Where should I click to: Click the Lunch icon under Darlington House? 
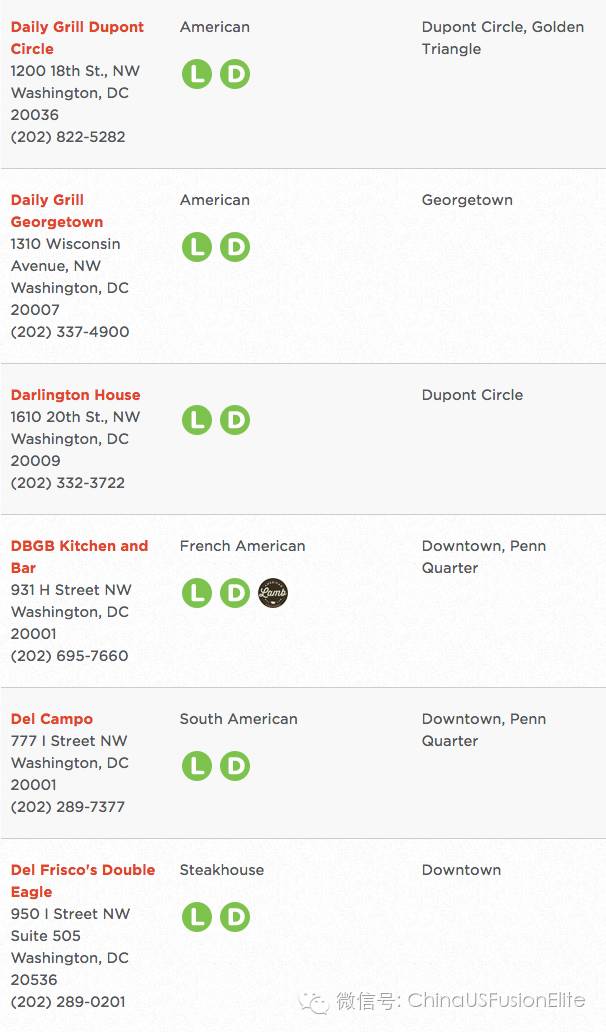197,420
